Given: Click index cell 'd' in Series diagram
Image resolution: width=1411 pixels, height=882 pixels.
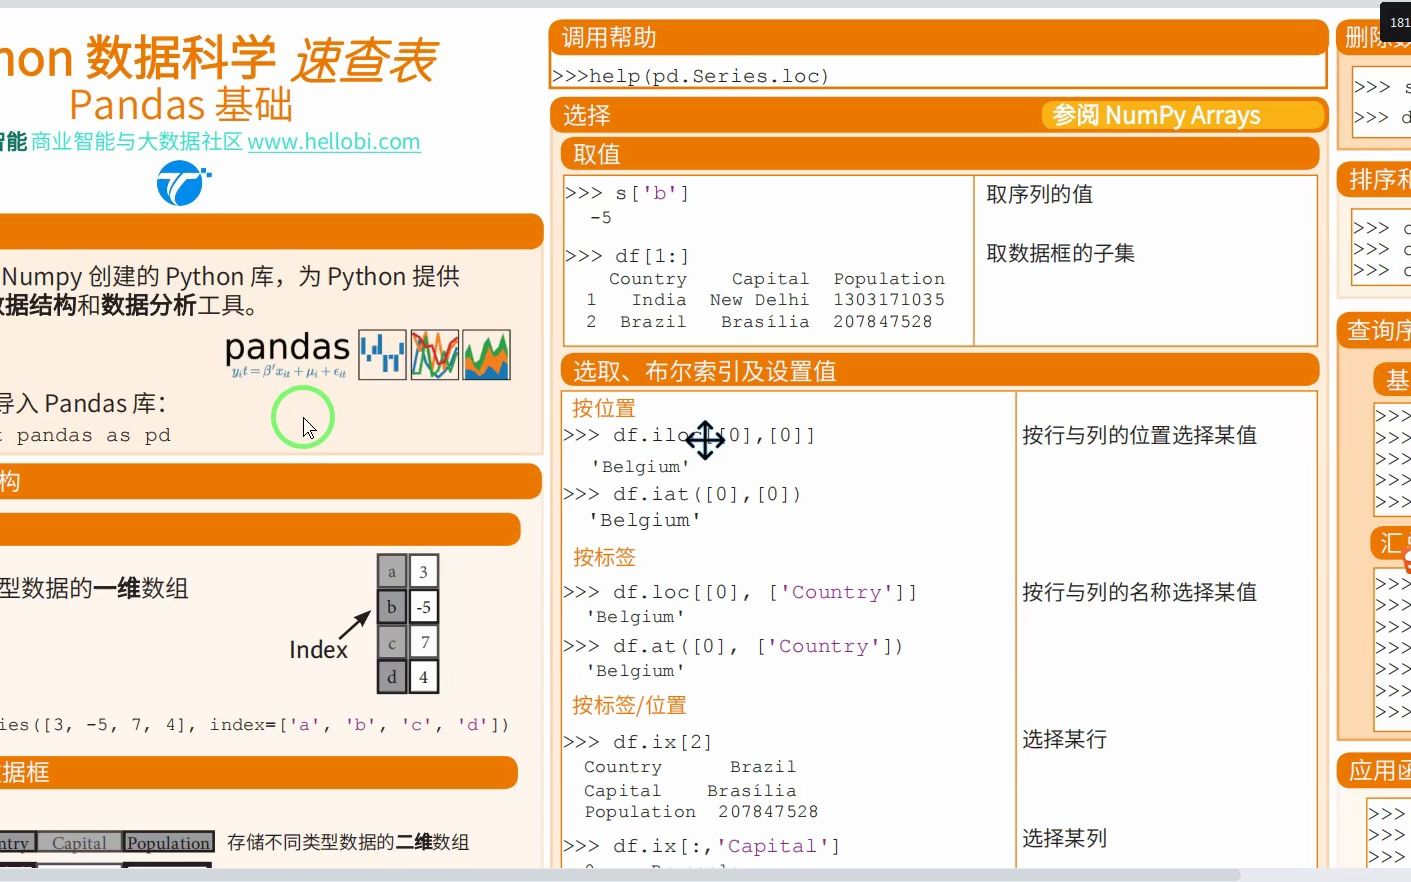Looking at the screenshot, I should click(392, 677).
